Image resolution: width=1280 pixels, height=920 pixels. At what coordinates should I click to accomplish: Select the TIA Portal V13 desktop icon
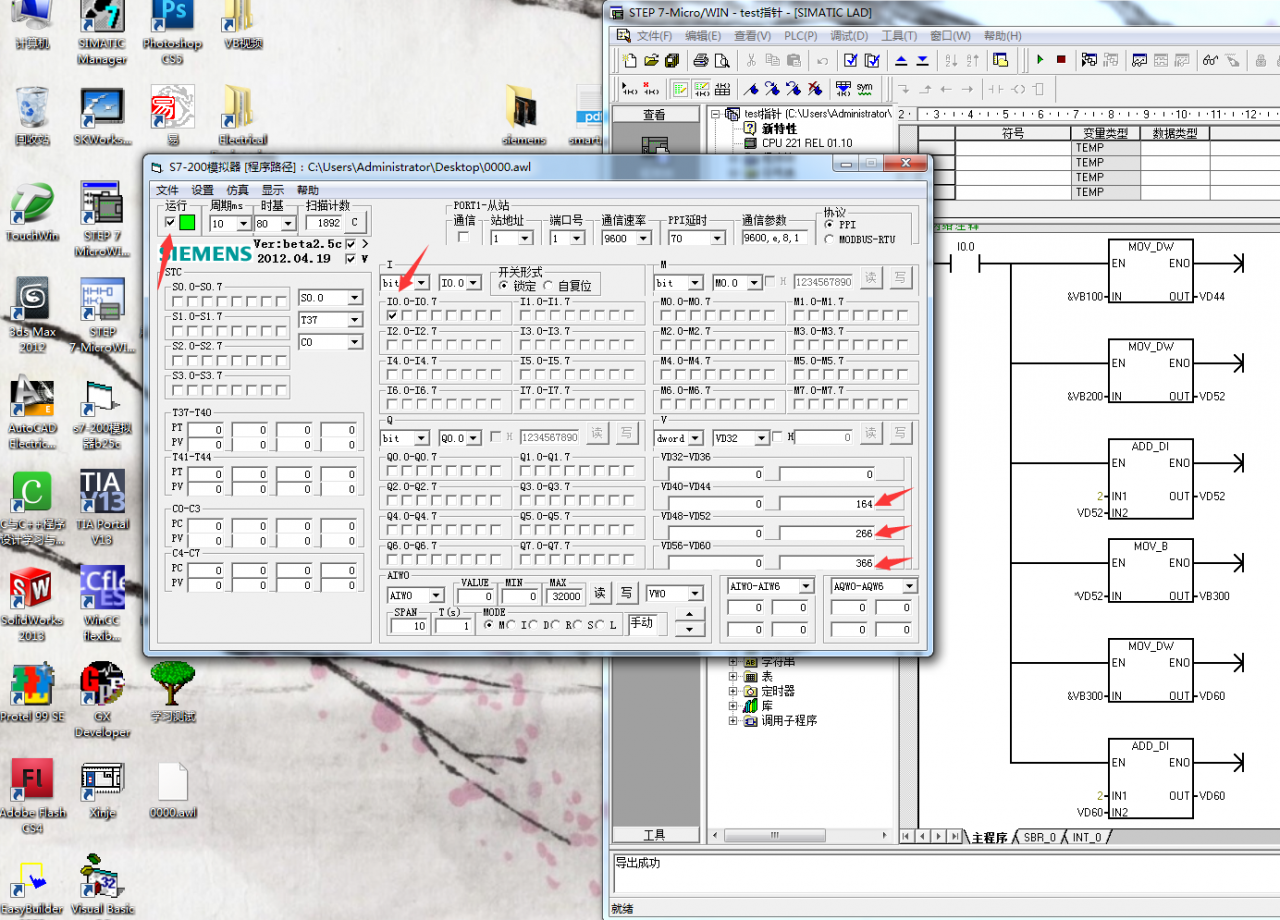point(102,507)
